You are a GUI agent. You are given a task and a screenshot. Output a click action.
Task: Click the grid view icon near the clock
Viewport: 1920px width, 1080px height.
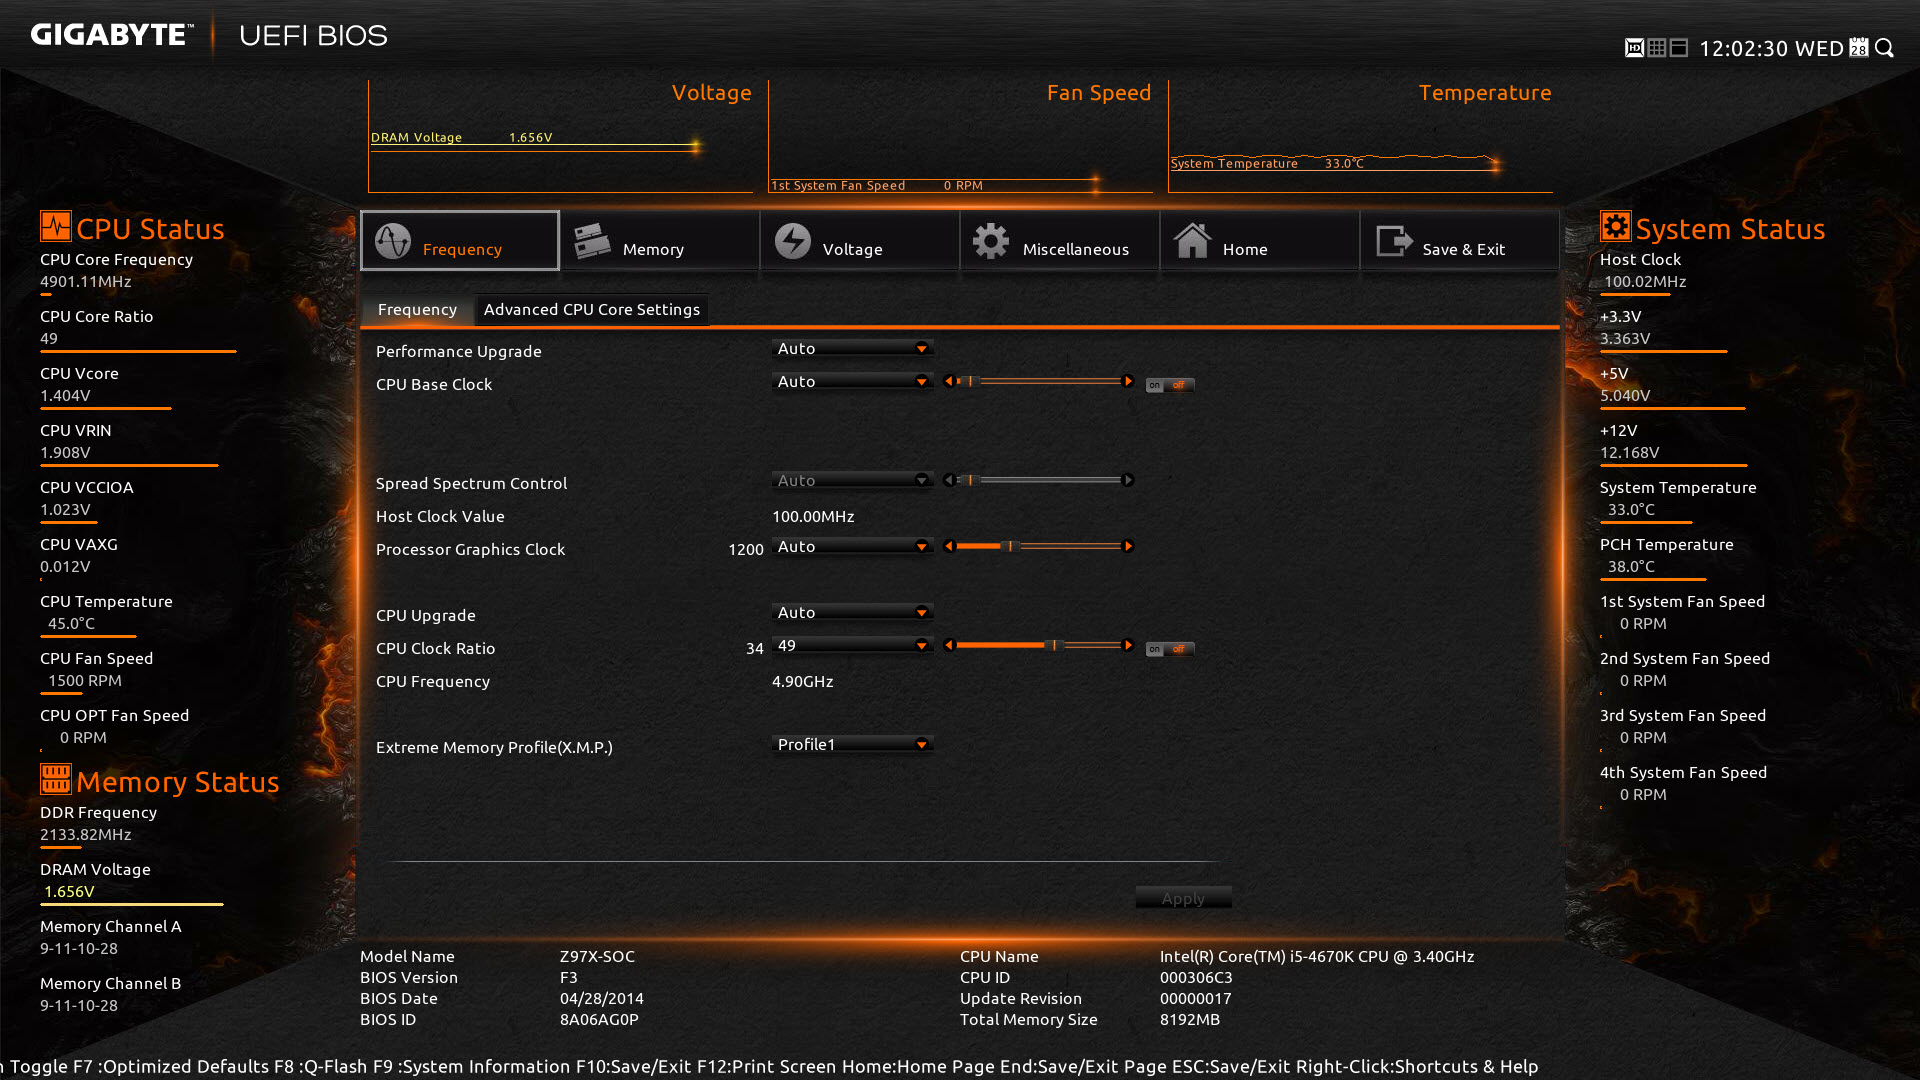click(x=1657, y=48)
